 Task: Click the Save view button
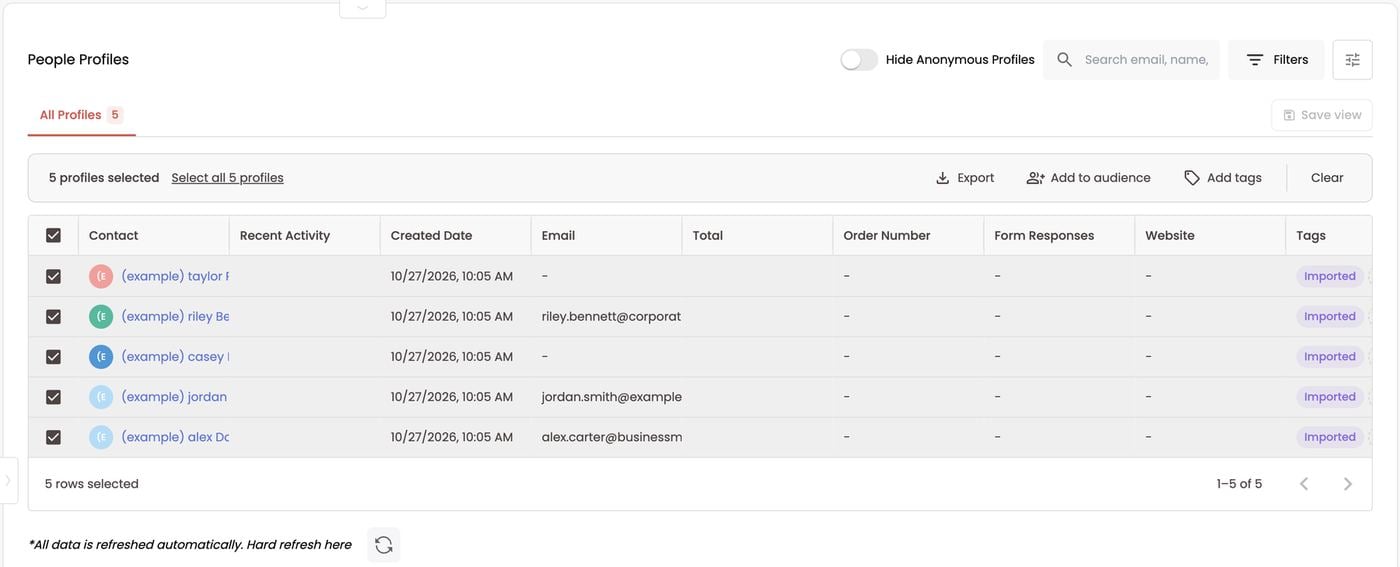pos(1322,115)
